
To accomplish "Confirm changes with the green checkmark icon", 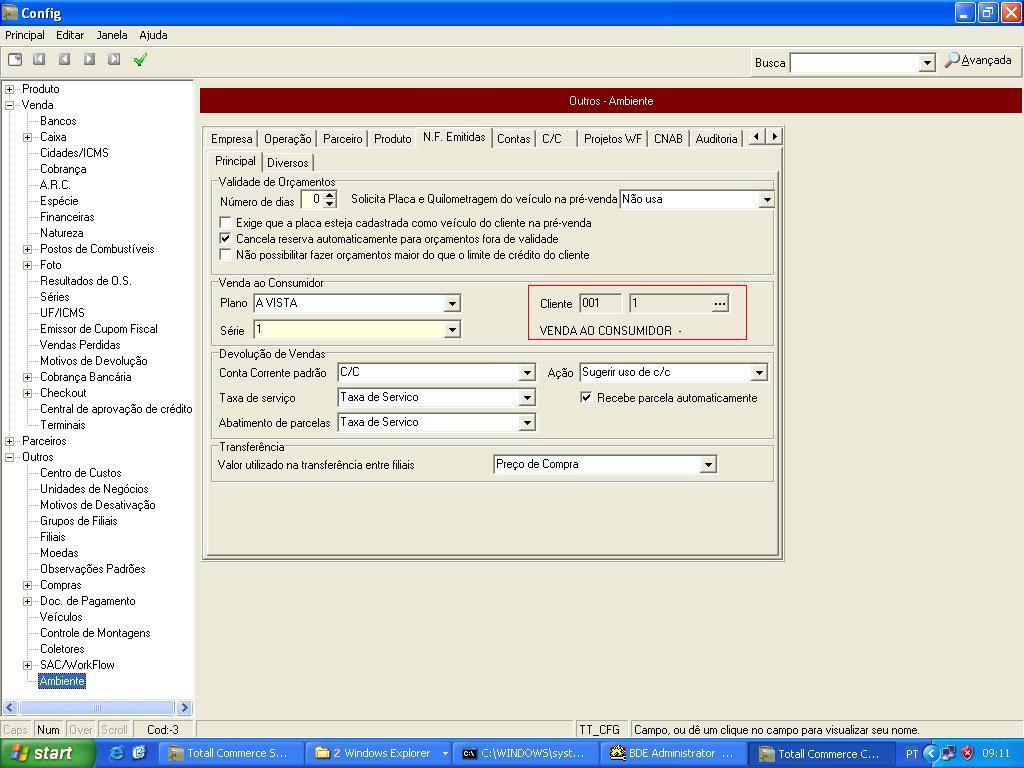I will (x=141, y=60).
